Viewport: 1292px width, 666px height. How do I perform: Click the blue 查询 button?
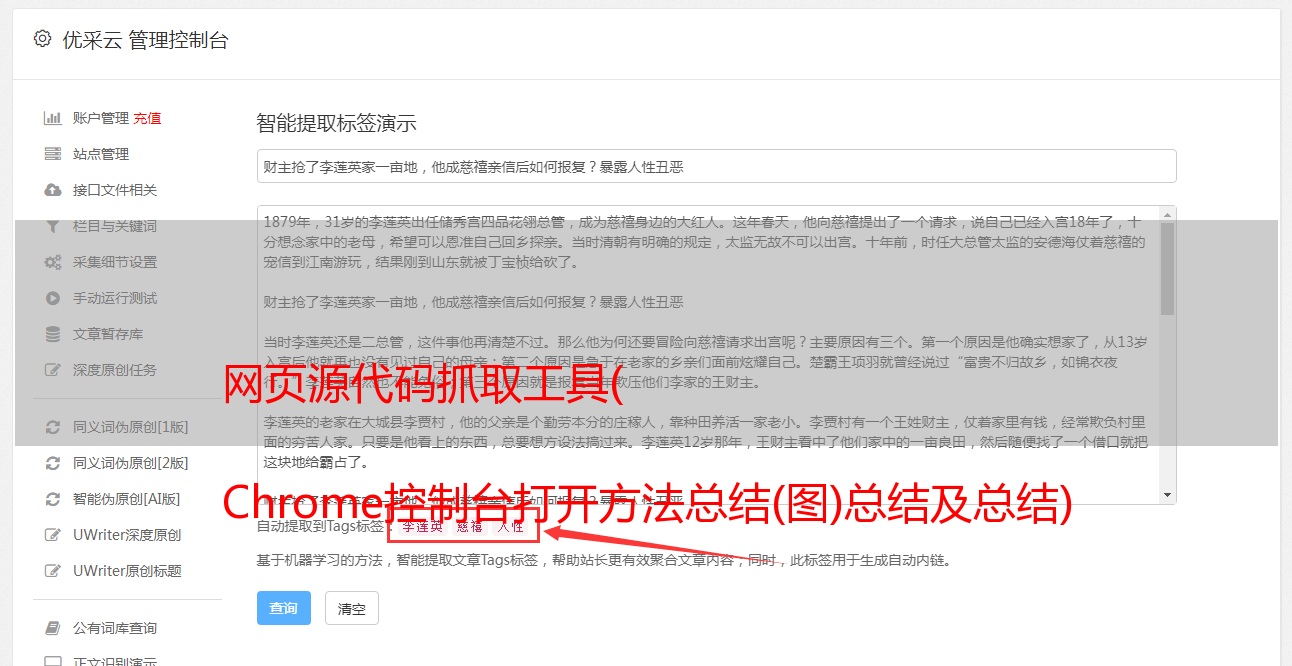[x=284, y=608]
